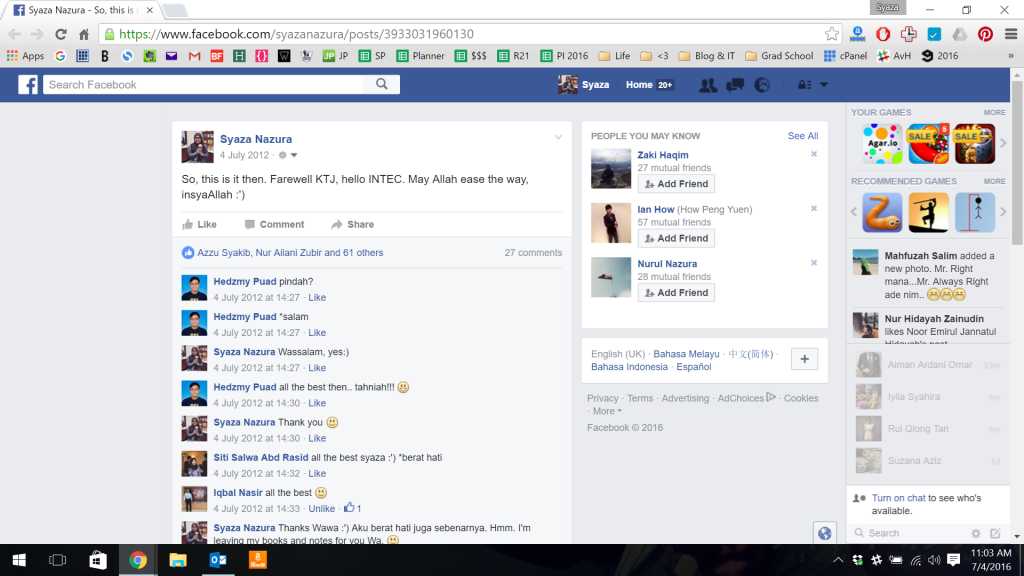Unlike Iqbal Nasir's comment
The height and width of the screenshot is (576, 1024).
point(321,509)
